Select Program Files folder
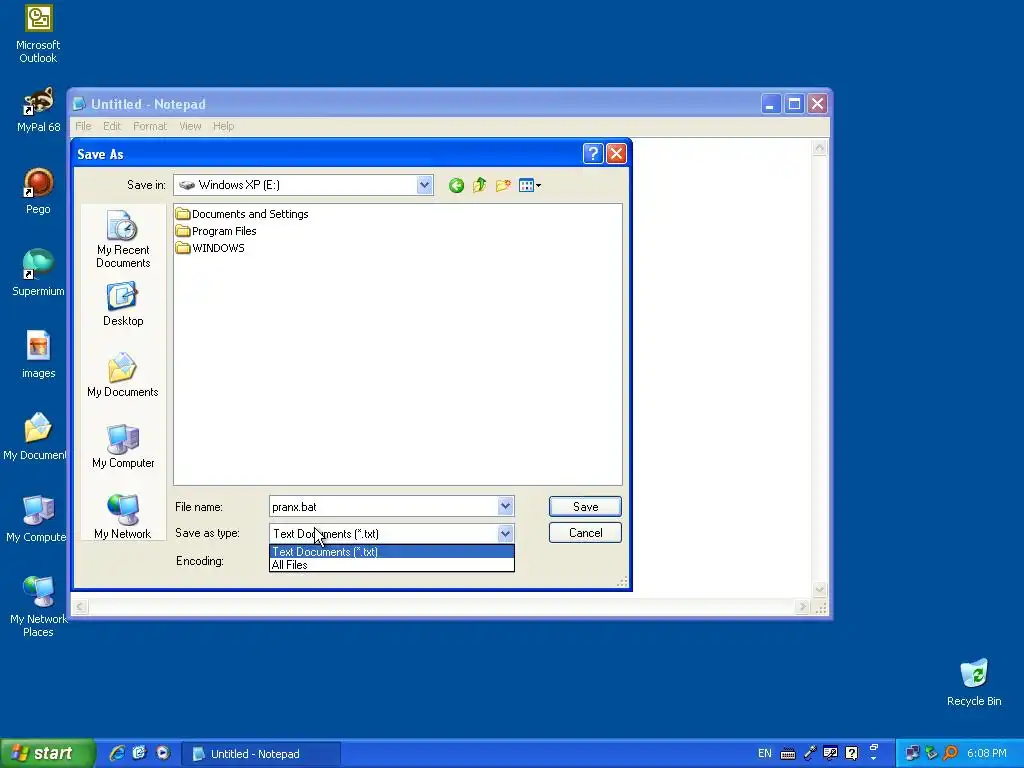Screen dimensions: 1024x768 [x=216, y=231]
